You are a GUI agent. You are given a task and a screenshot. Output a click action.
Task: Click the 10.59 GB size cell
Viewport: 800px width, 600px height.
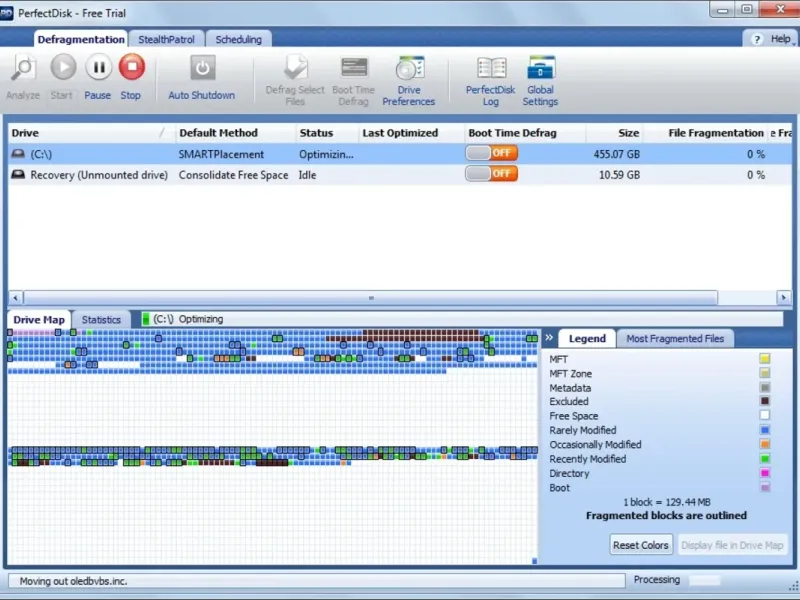(619, 175)
